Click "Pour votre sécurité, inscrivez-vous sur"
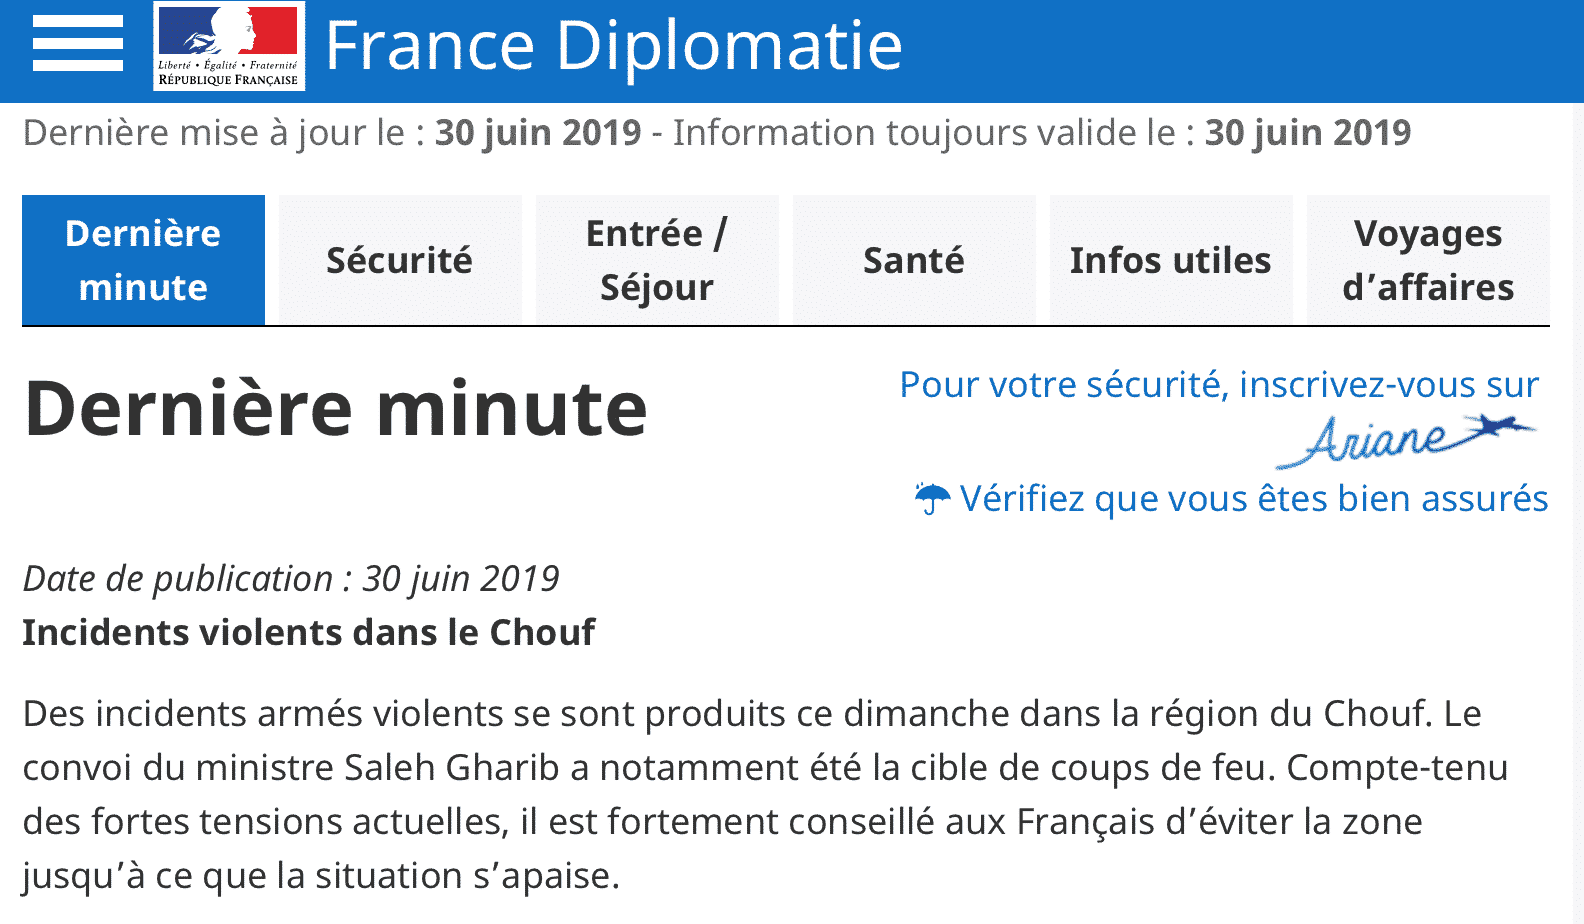 tap(1218, 384)
